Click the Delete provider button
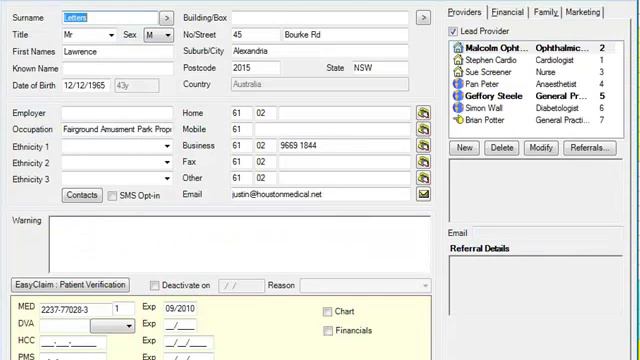The image size is (640, 360). [502, 148]
